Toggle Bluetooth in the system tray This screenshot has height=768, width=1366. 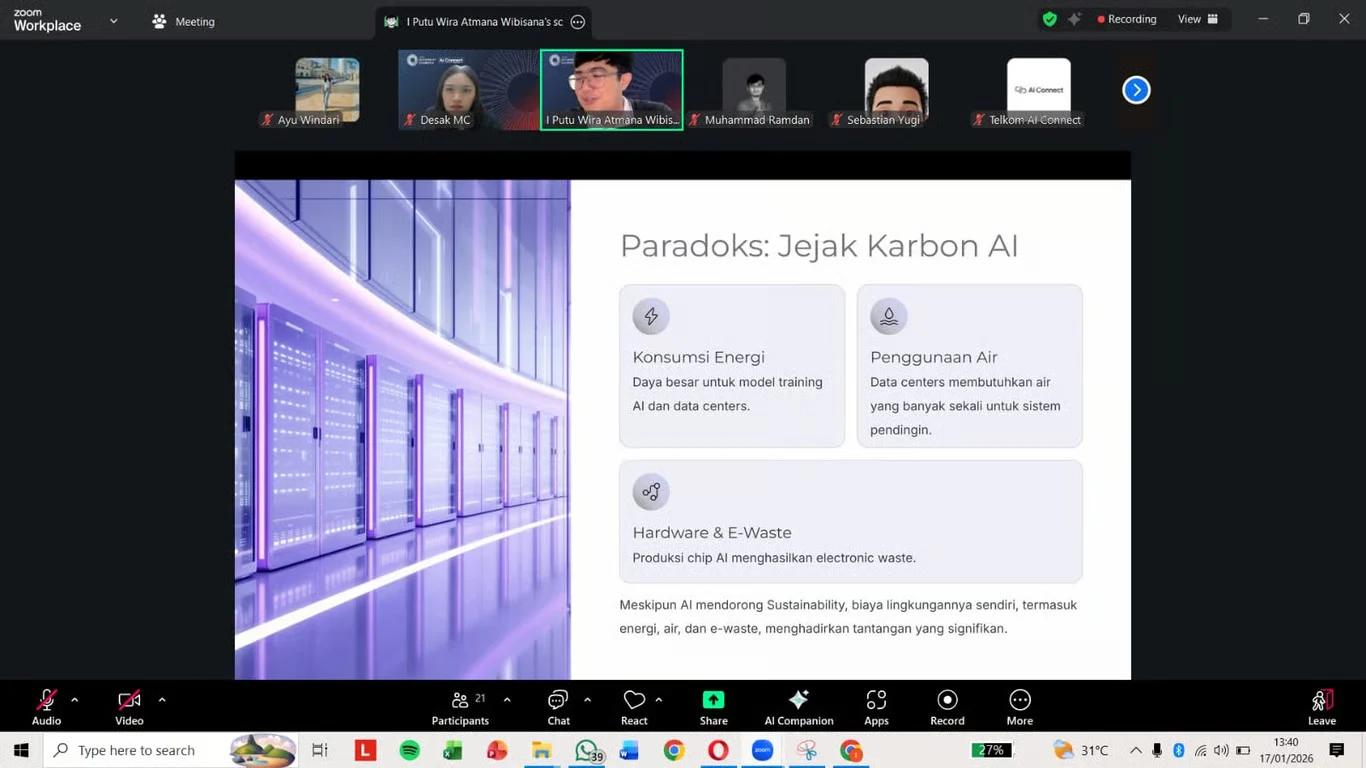pos(1178,749)
